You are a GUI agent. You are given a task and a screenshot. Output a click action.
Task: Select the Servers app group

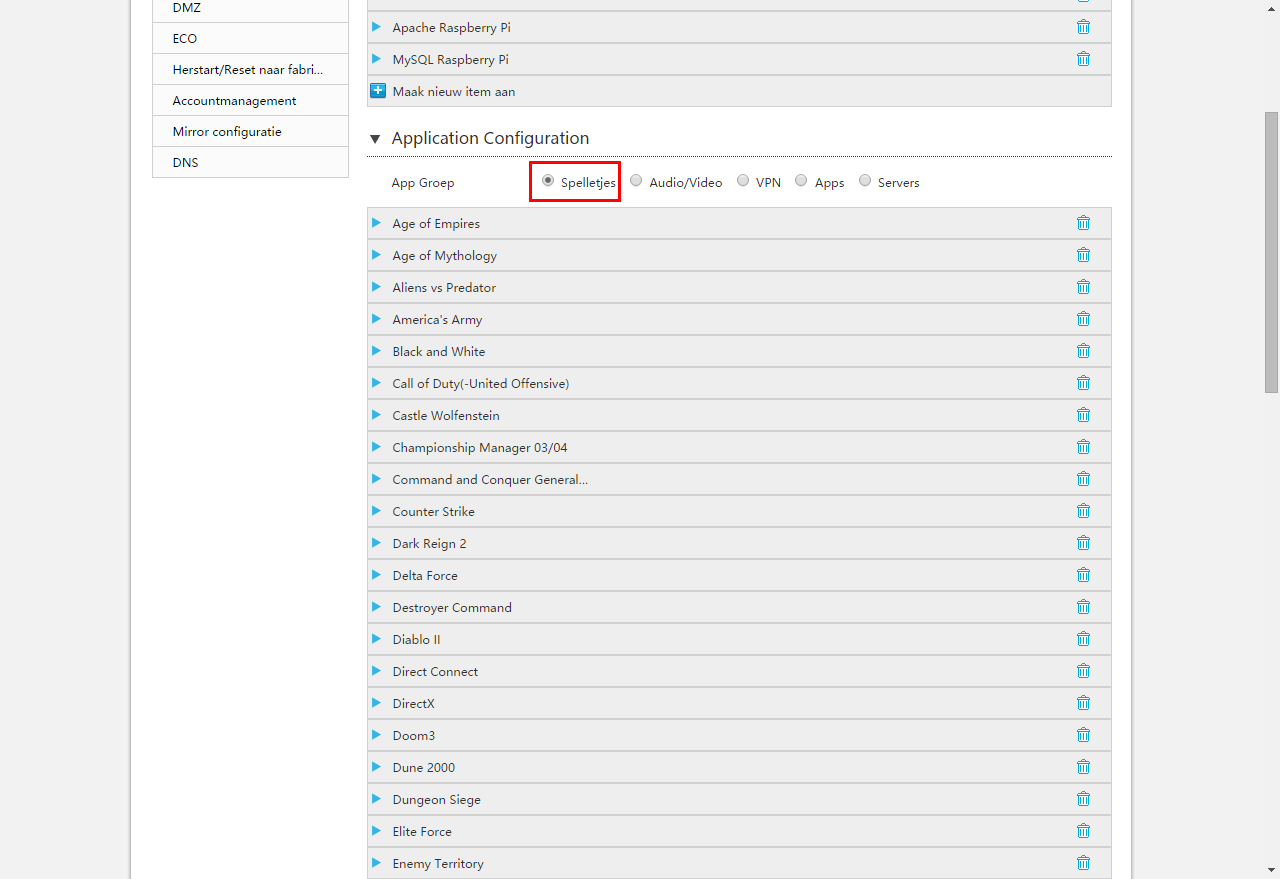[x=865, y=181]
